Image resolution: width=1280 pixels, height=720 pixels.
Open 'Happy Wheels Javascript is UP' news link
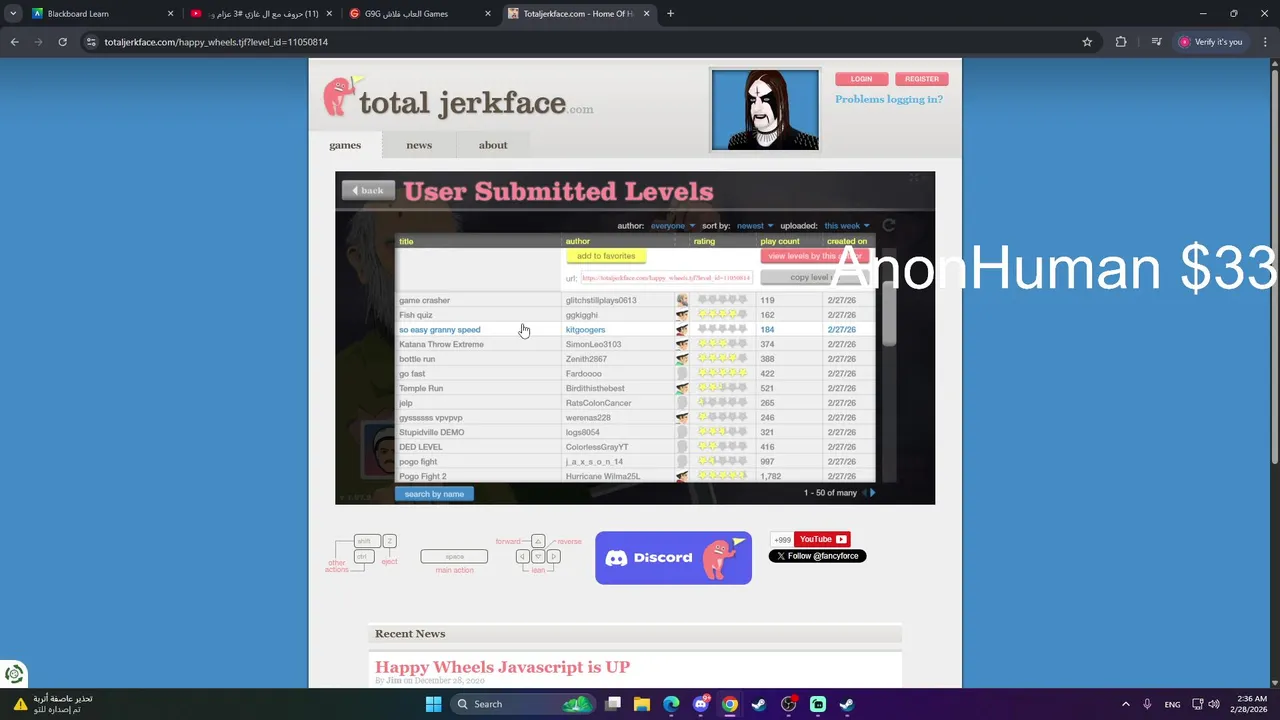(x=502, y=667)
